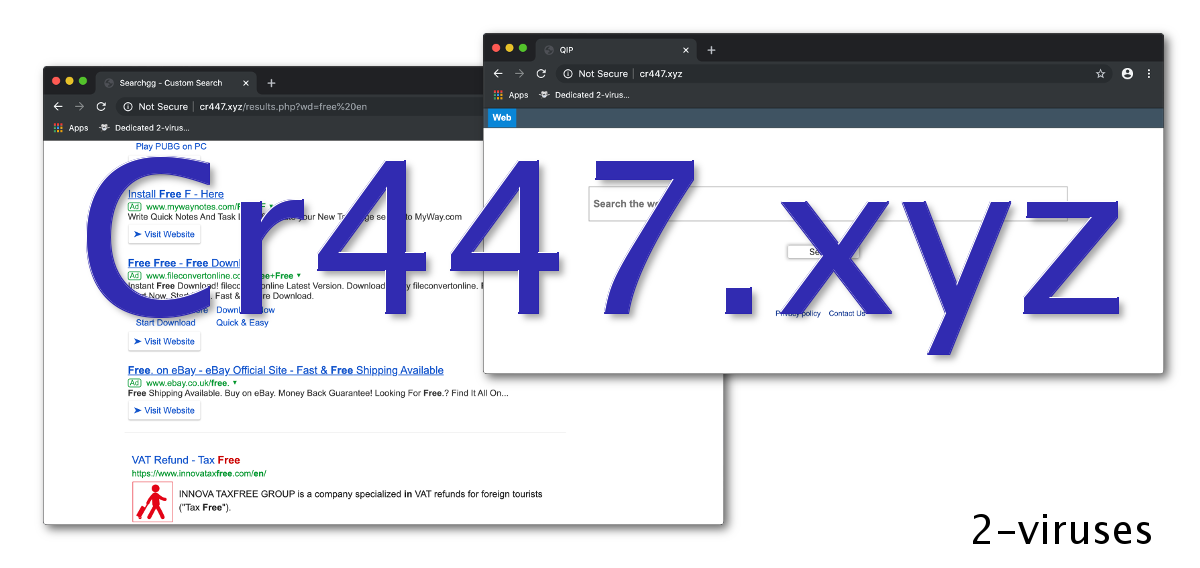Screen dimensions: 1200x568
Task: Click forward arrow in Searchgg window
Action: pos(79,106)
